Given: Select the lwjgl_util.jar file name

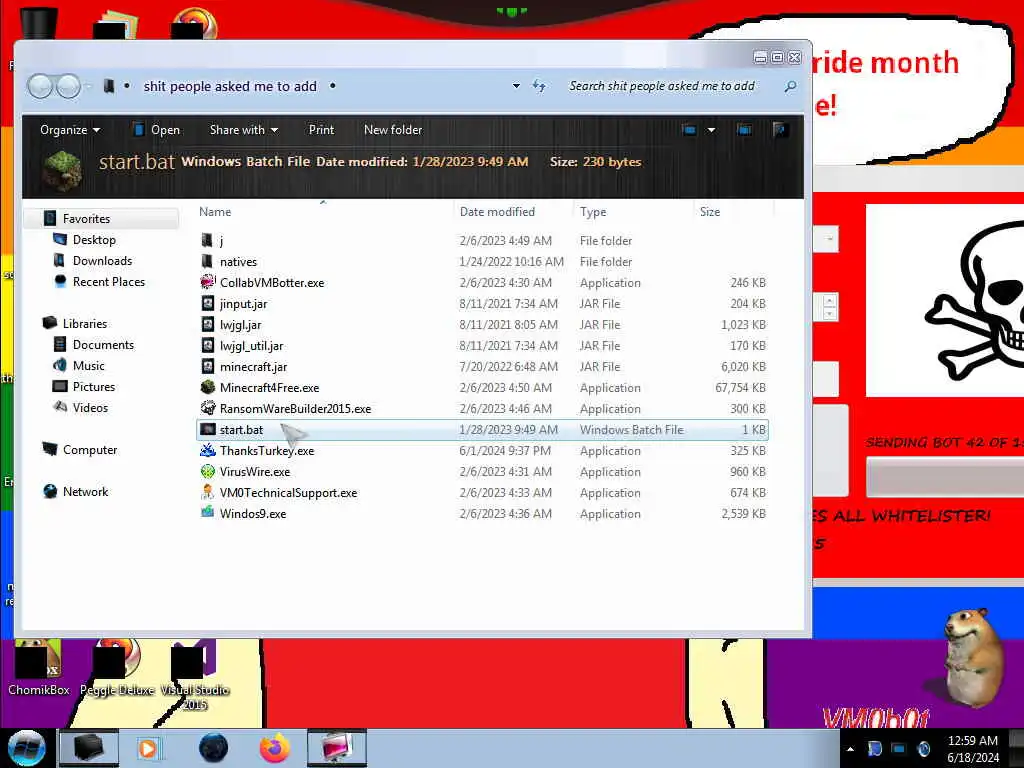Looking at the screenshot, I should [251, 345].
